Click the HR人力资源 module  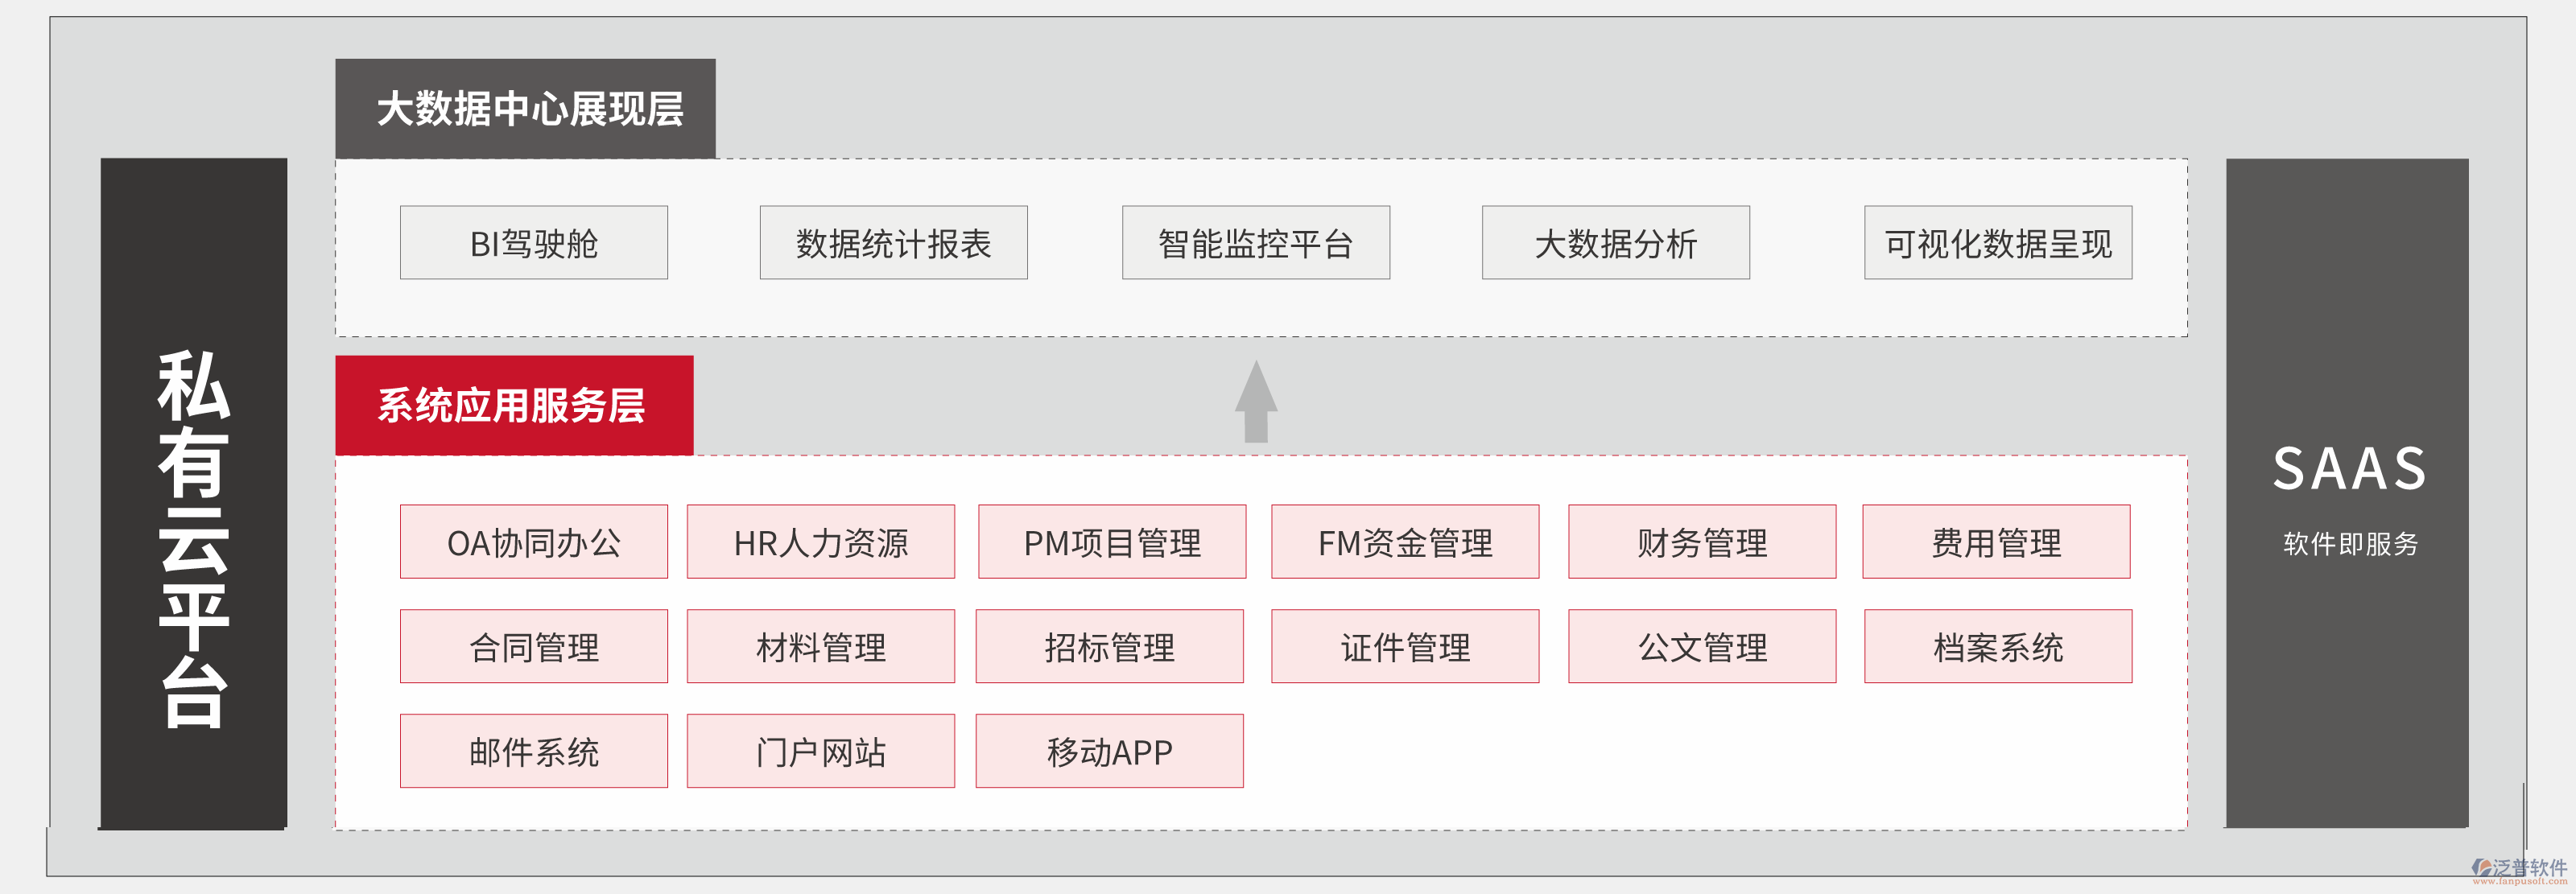click(820, 542)
